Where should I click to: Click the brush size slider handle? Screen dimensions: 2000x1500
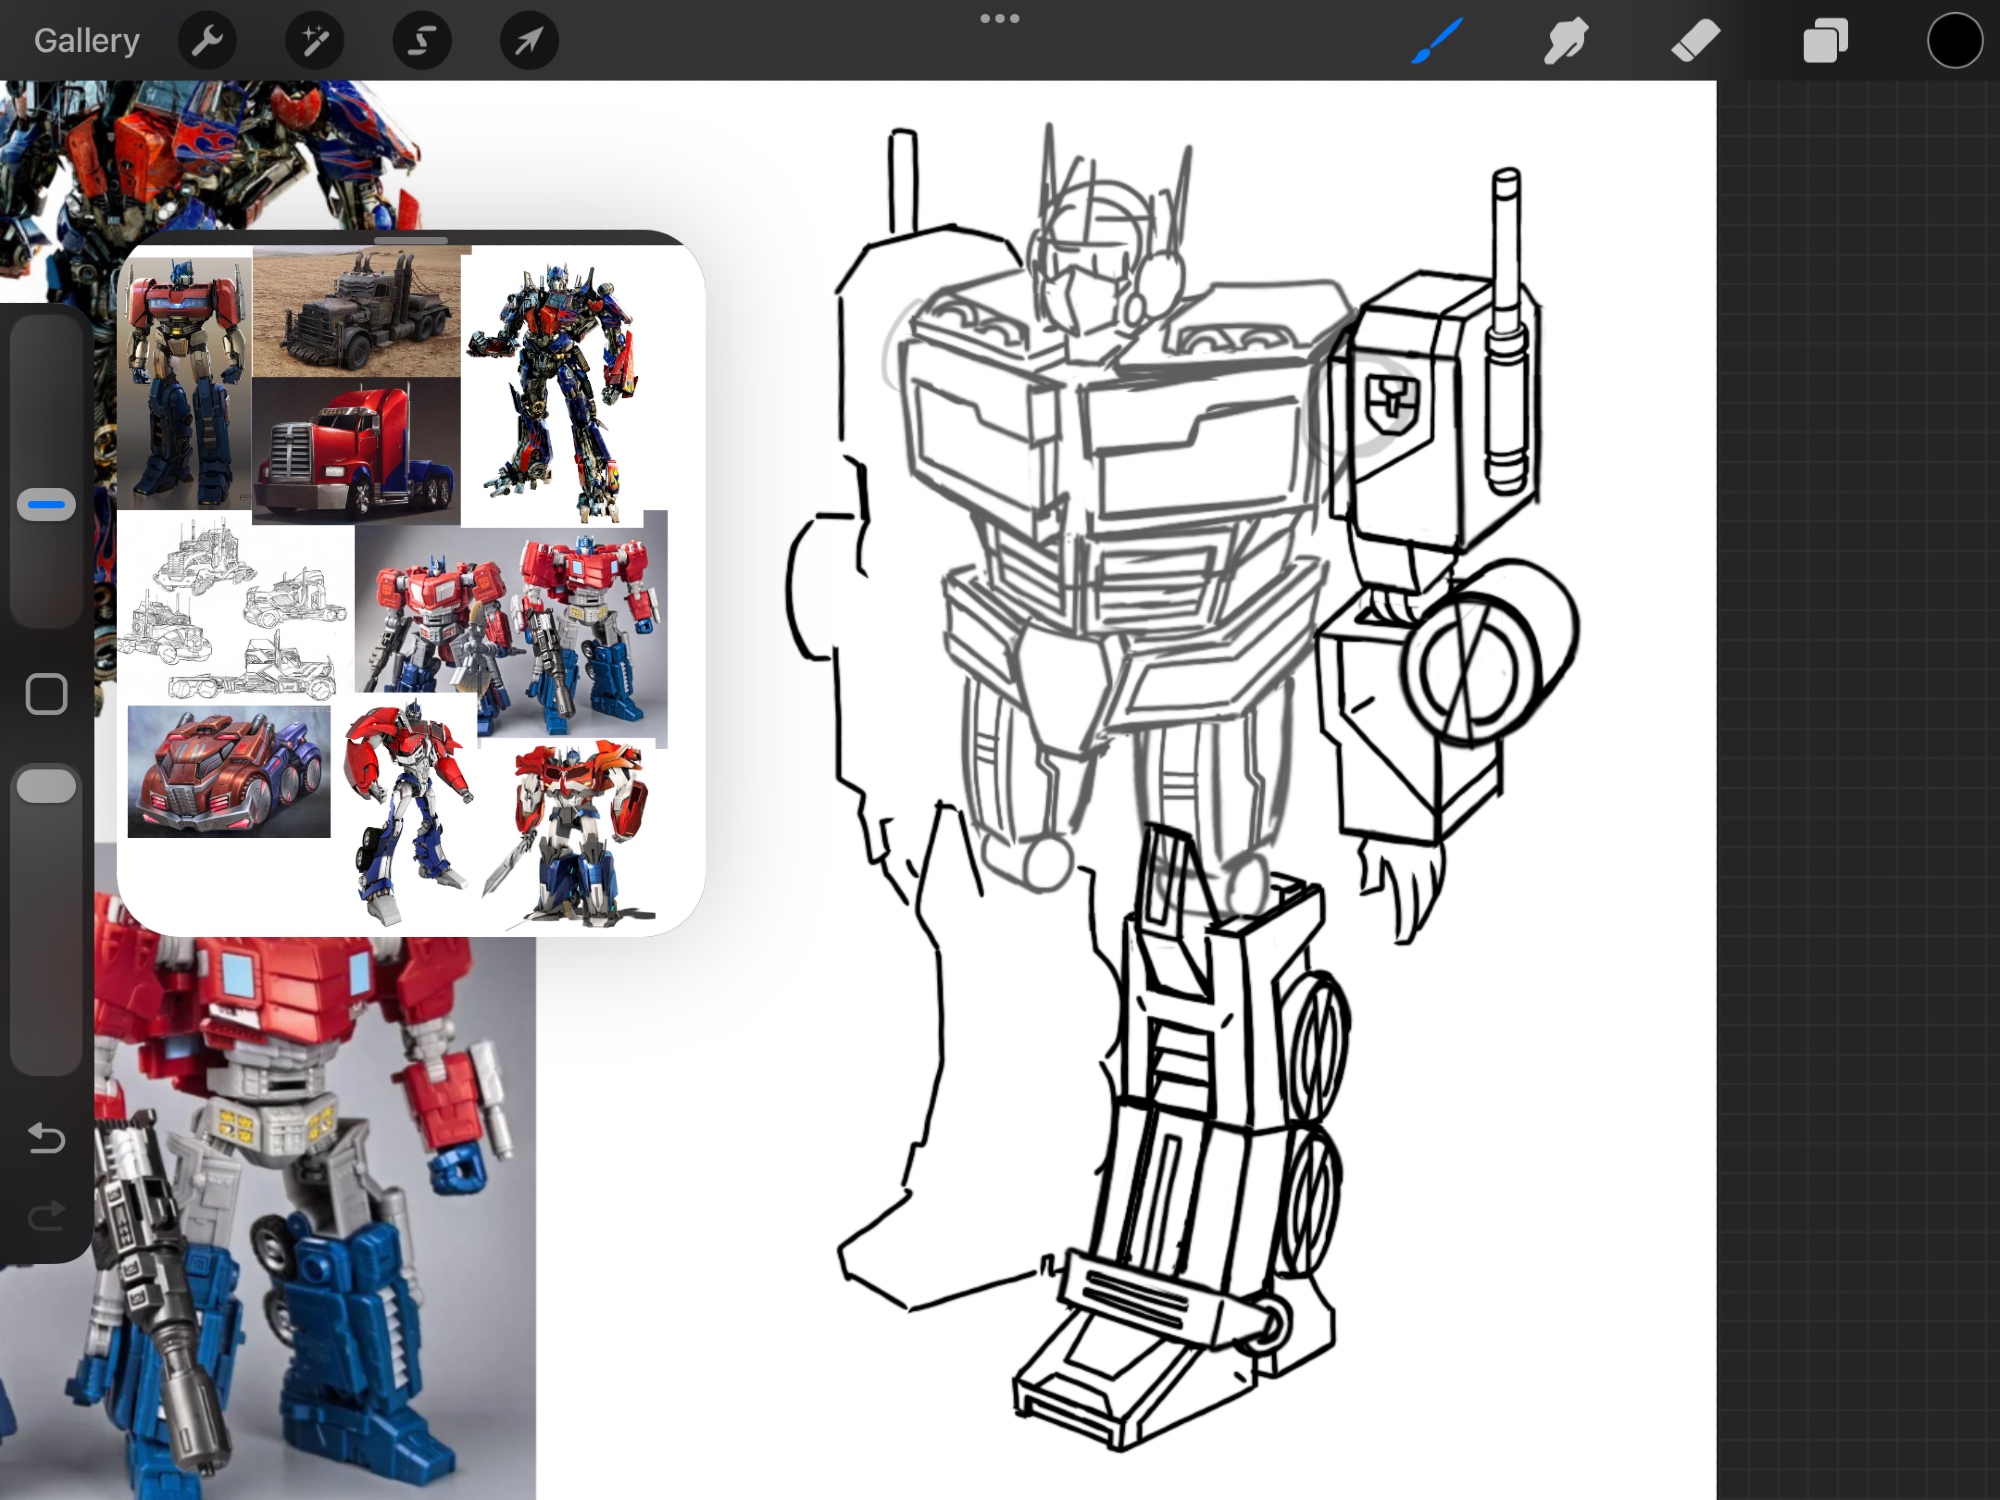pos(46,505)
